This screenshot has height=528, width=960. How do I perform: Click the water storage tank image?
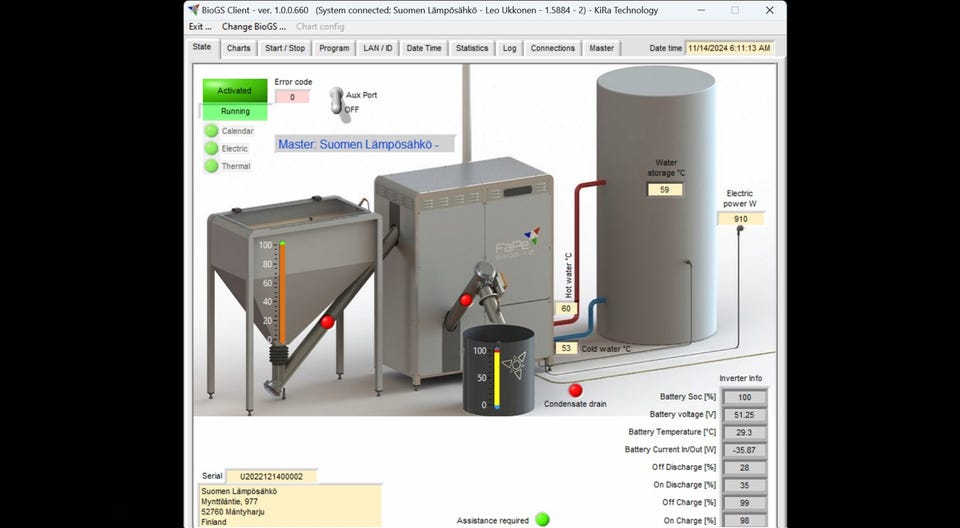[x=656, y=205]
